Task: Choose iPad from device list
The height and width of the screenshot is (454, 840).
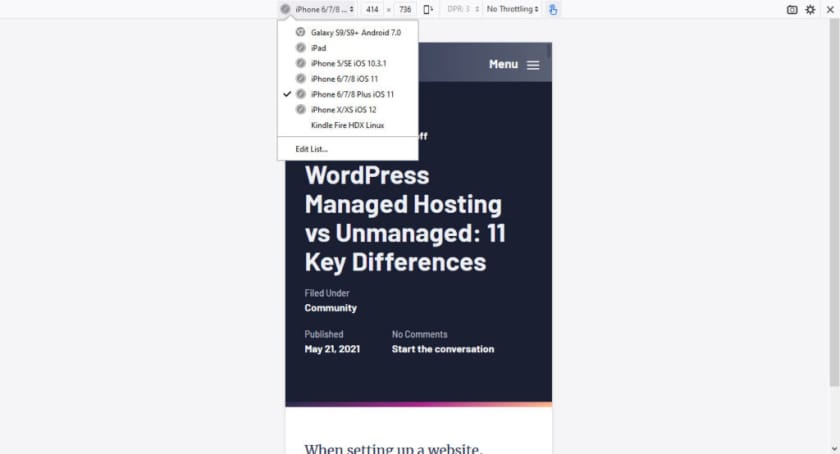Action: click(348, 48)
